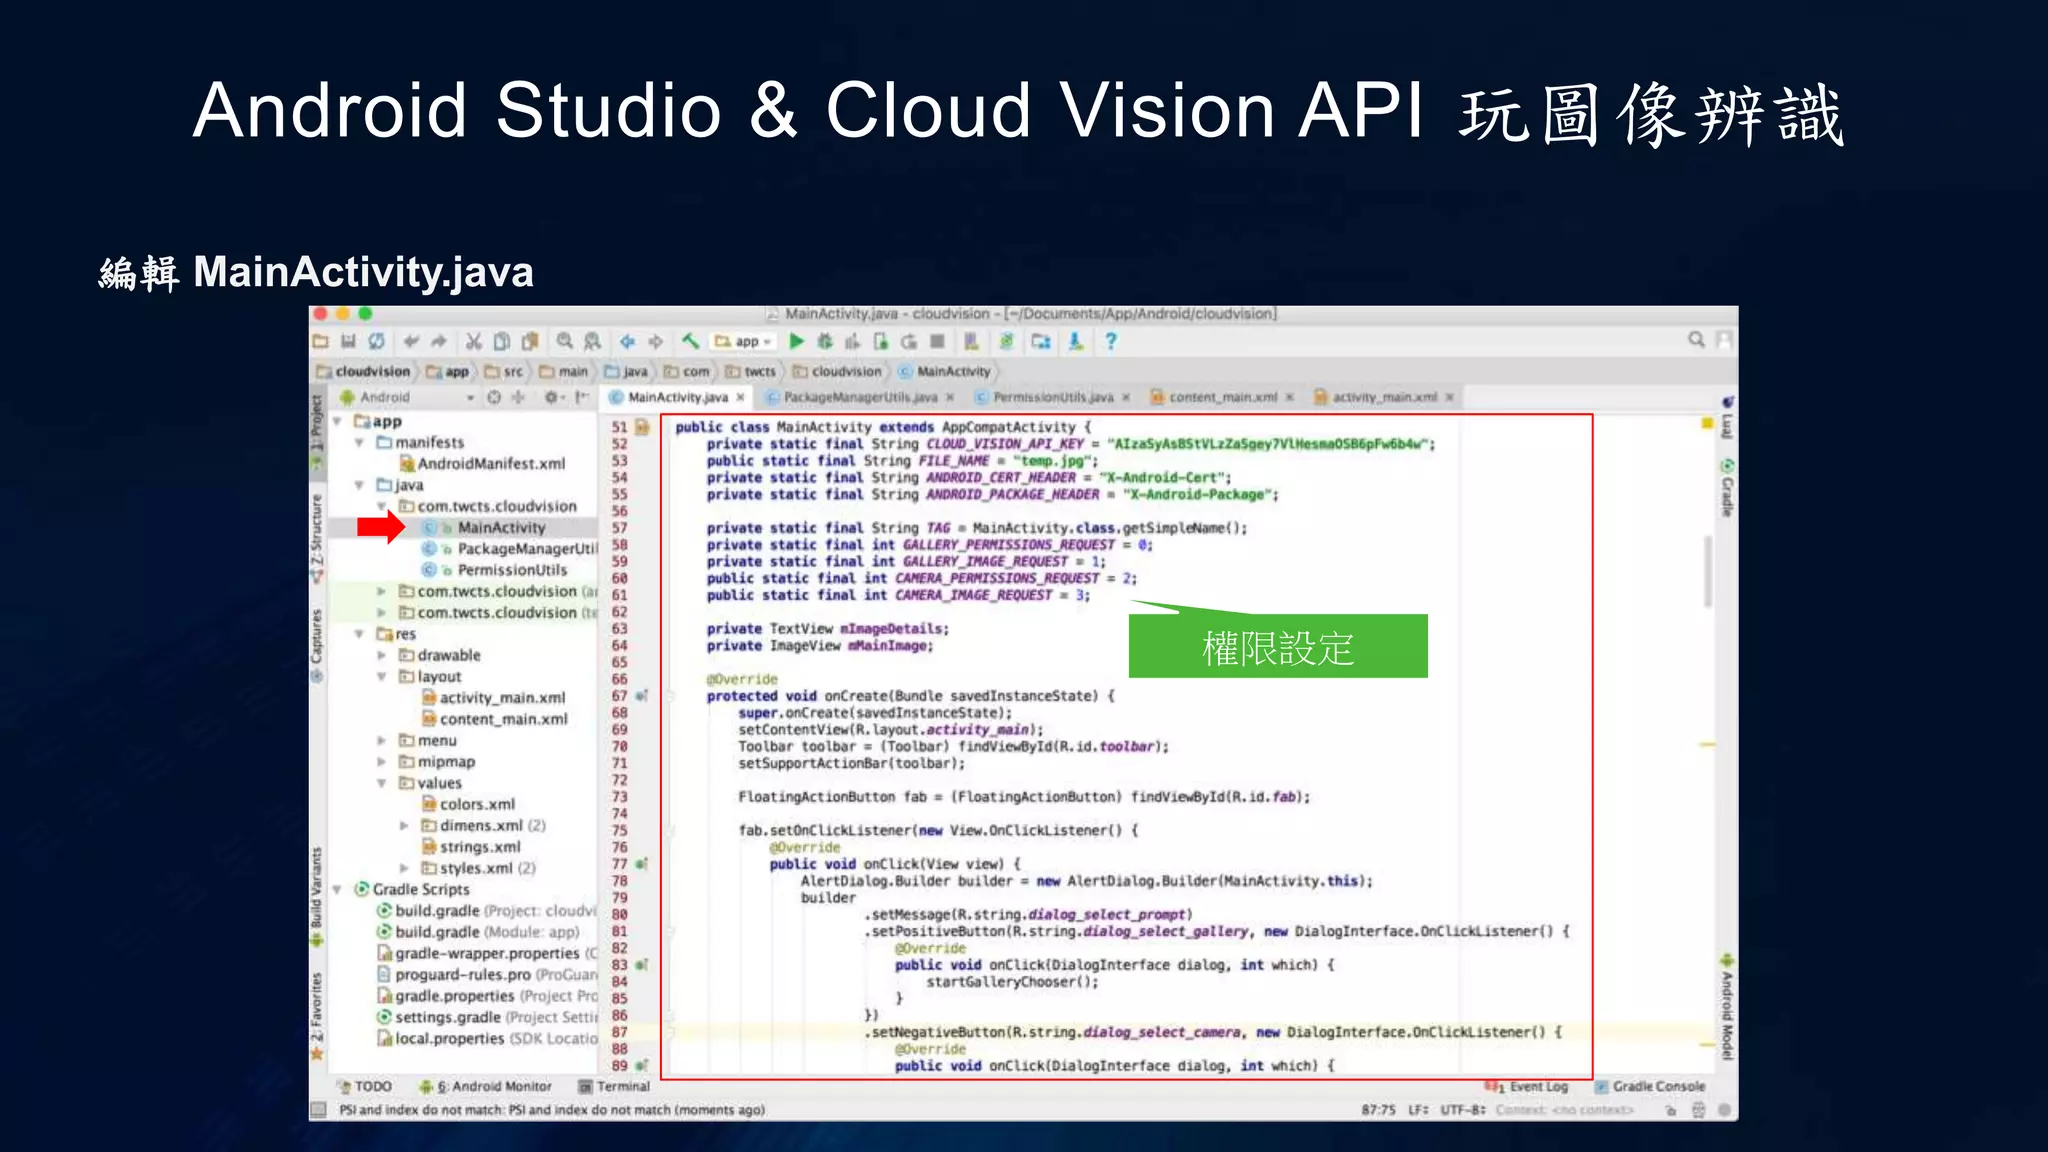Click the editor vertical scrollbar thumb
The width and height of the screenshot is (2048, 1152).
pyautogui.click(x=1708, y=572)
